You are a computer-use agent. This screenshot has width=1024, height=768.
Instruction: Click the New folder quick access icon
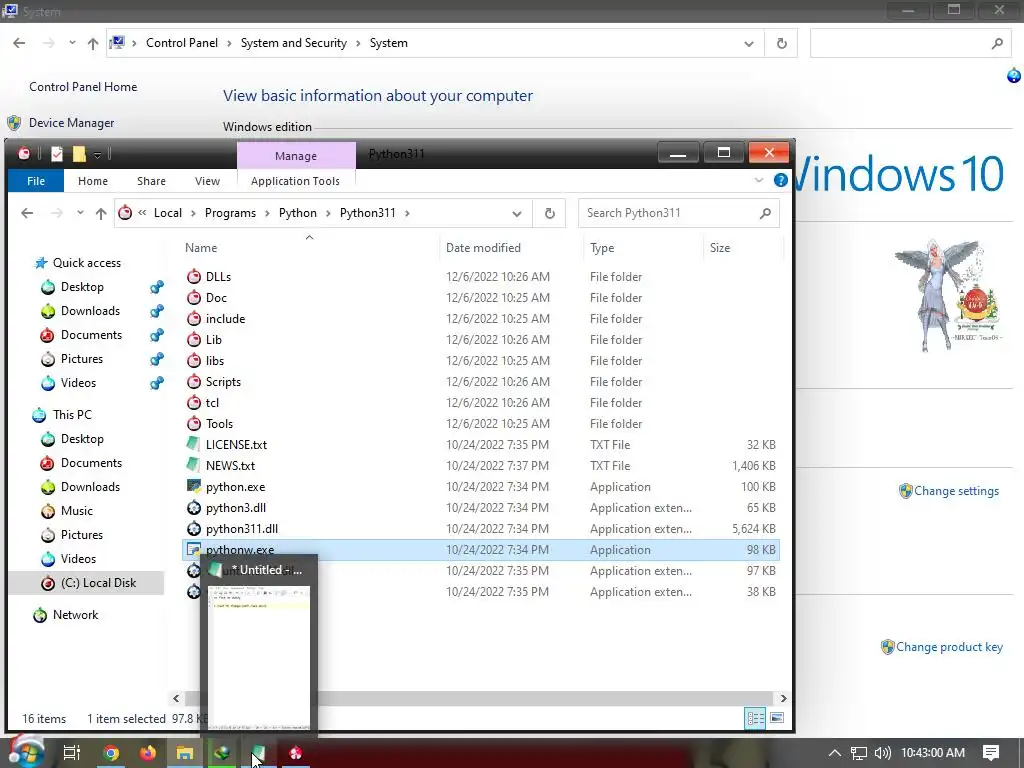click(x=79, y=154)
